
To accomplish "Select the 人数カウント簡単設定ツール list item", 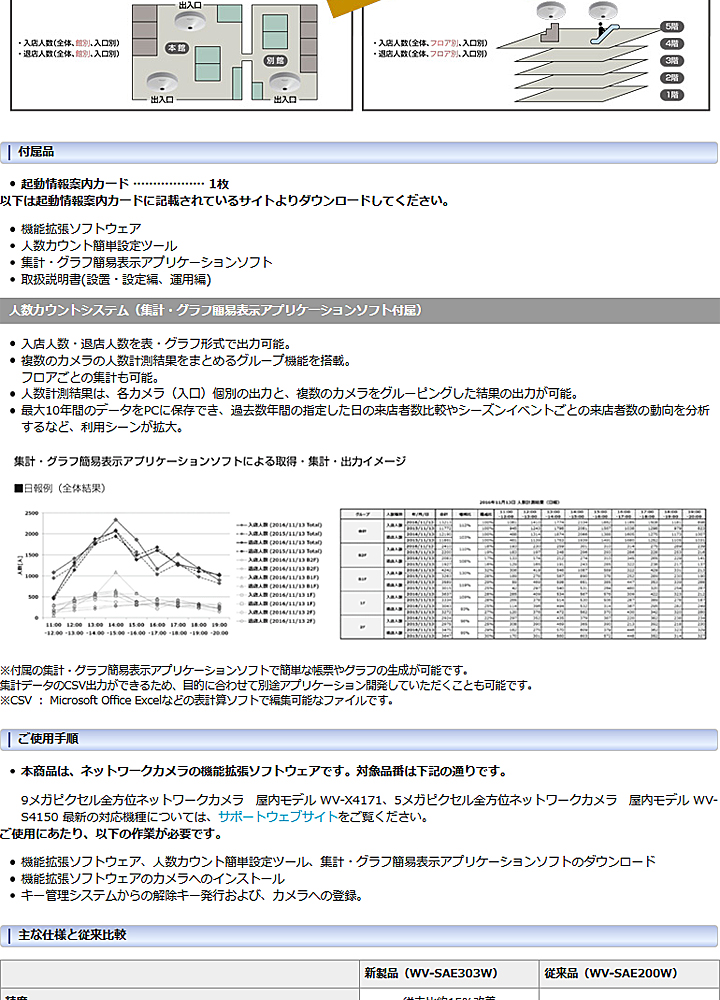I will point(99,246).
